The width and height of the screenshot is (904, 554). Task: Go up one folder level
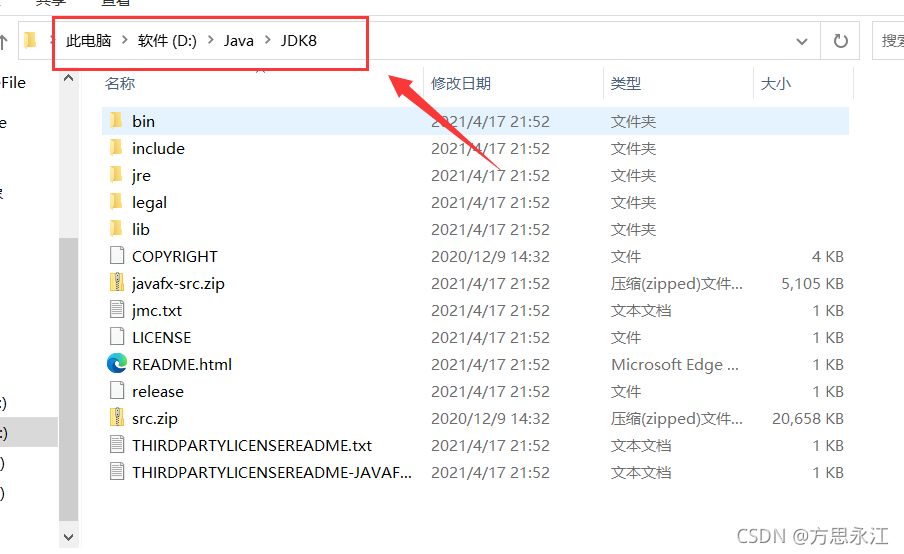click(x=3, y=41)
